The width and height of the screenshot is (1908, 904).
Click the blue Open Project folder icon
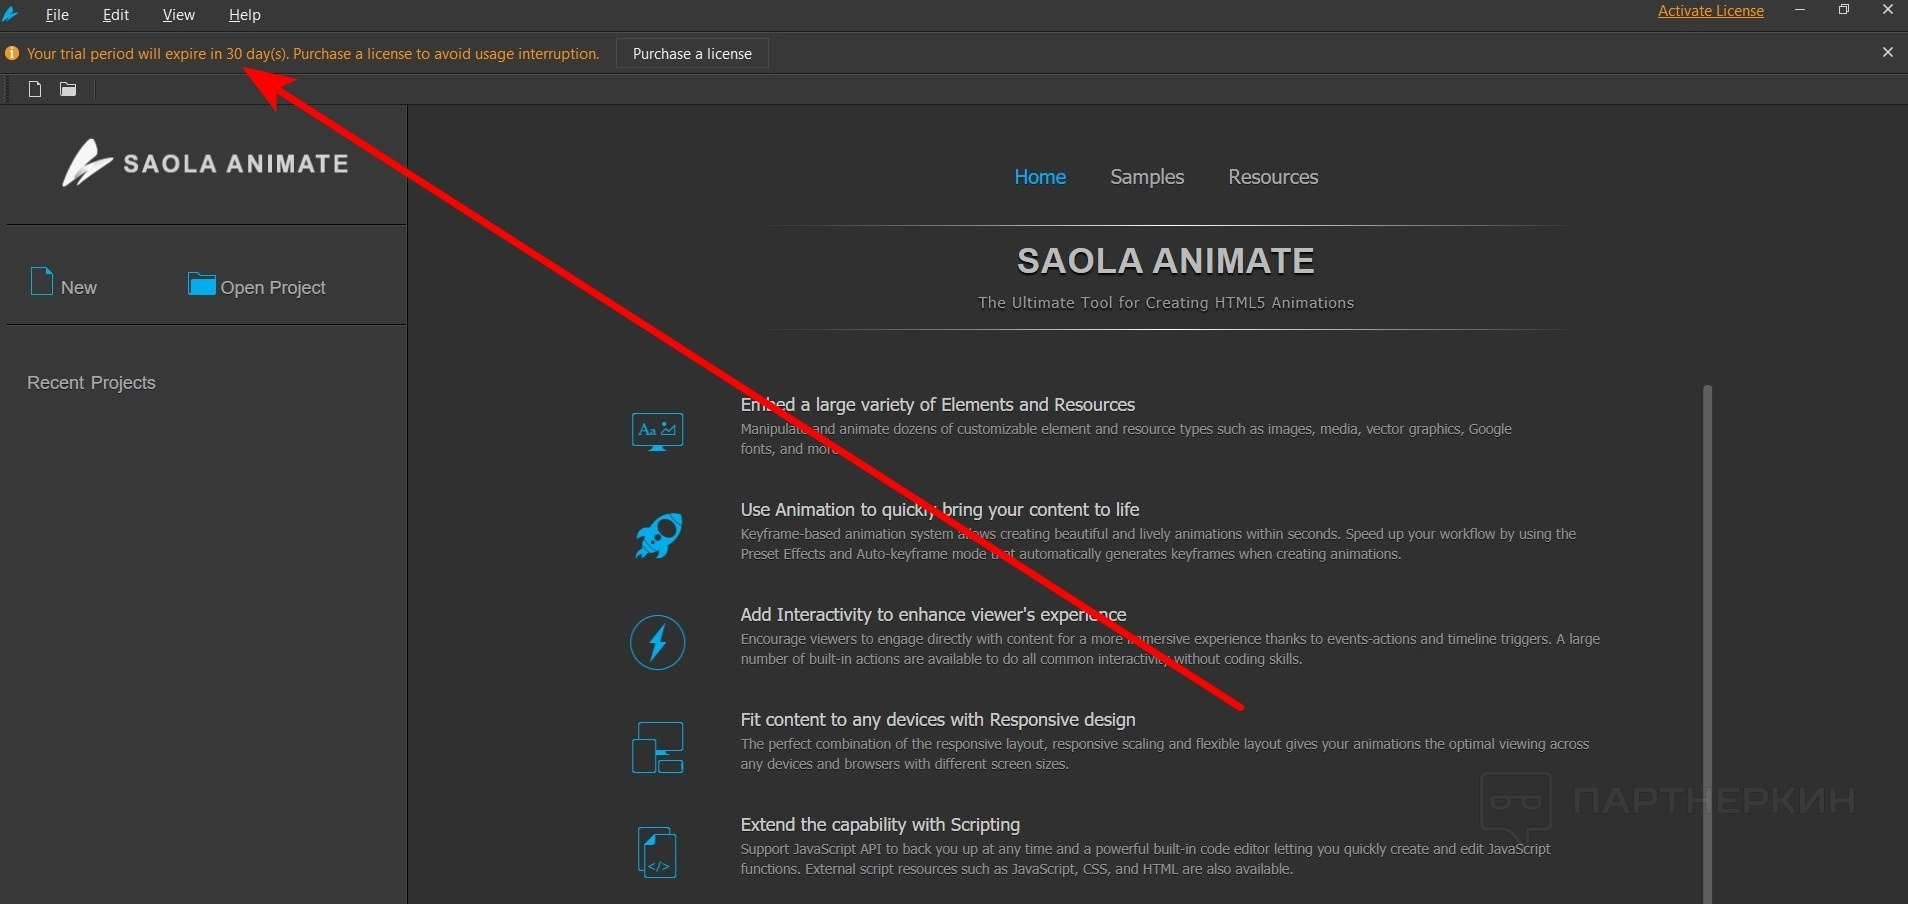click(202, 284)
